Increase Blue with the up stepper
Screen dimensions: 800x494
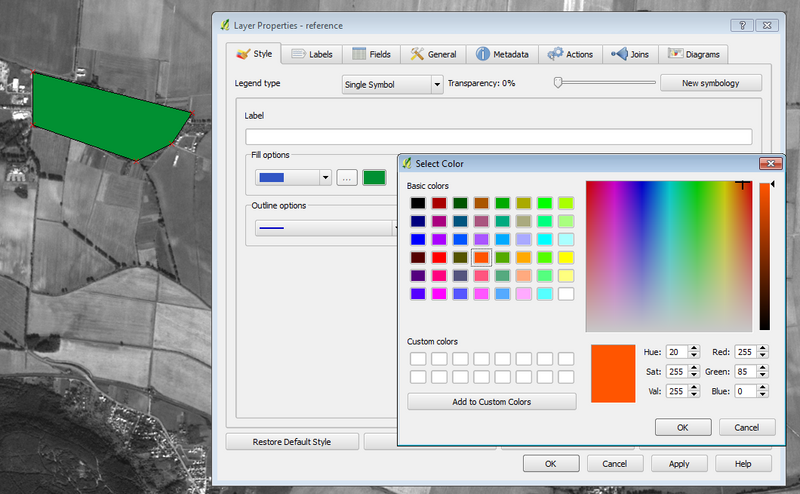(763, 388)
